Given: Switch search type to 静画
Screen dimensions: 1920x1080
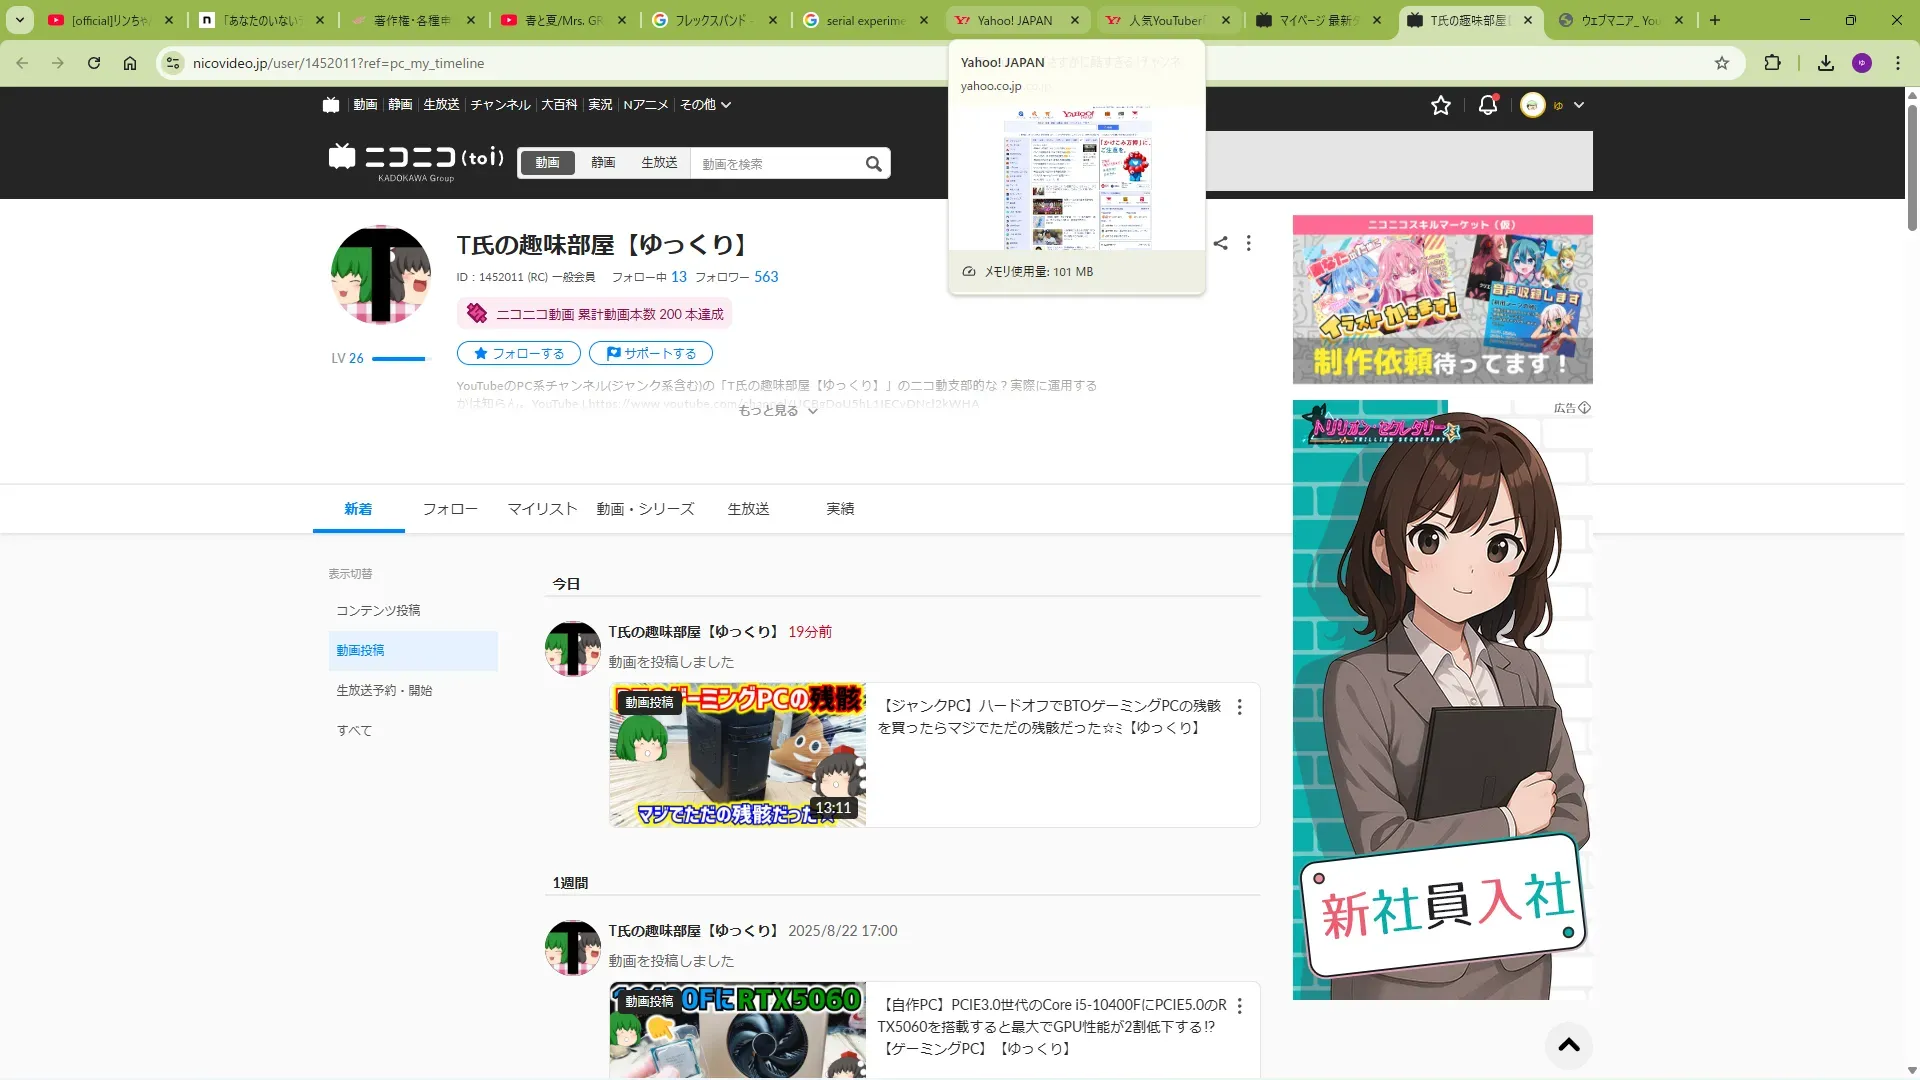Looking at the screenshot, I should pos(603,163).
